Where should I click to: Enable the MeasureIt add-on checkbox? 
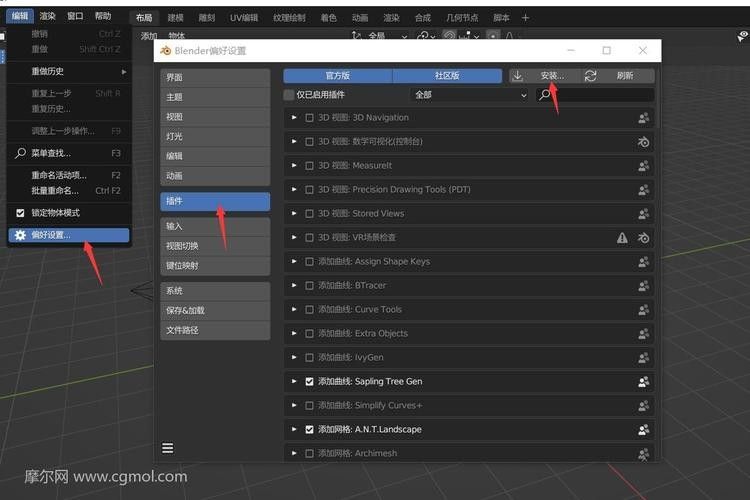(309, 166)
